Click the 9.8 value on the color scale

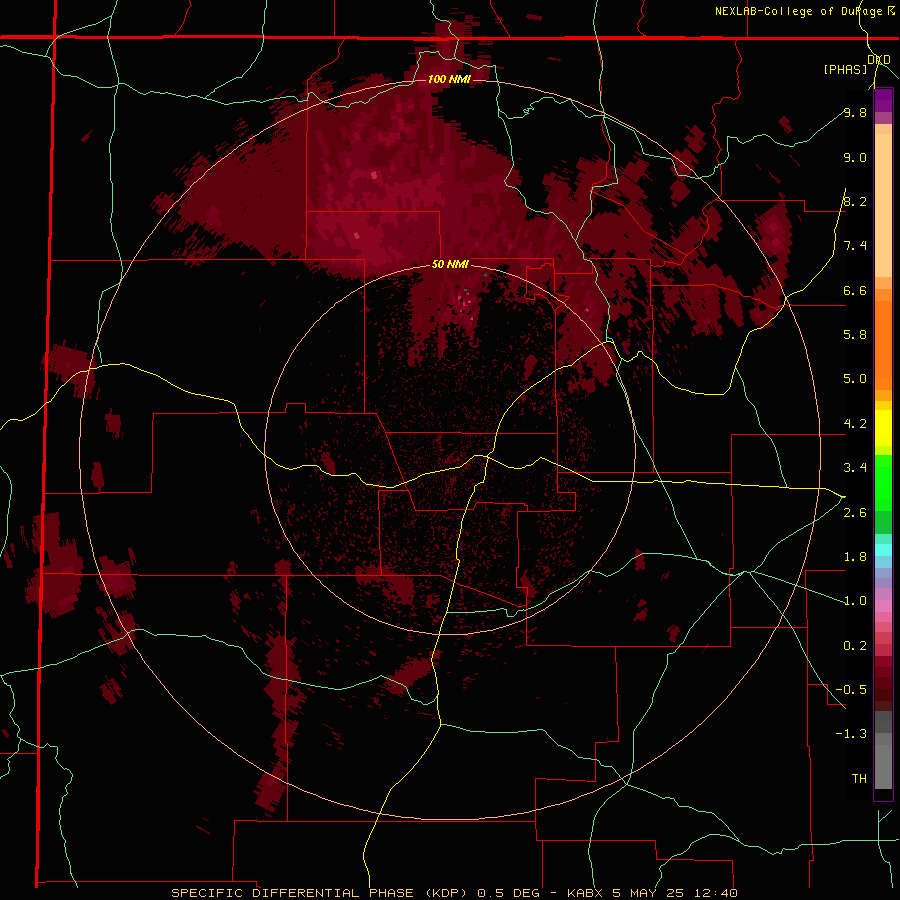pyautogui.click(x=855, y=112)
